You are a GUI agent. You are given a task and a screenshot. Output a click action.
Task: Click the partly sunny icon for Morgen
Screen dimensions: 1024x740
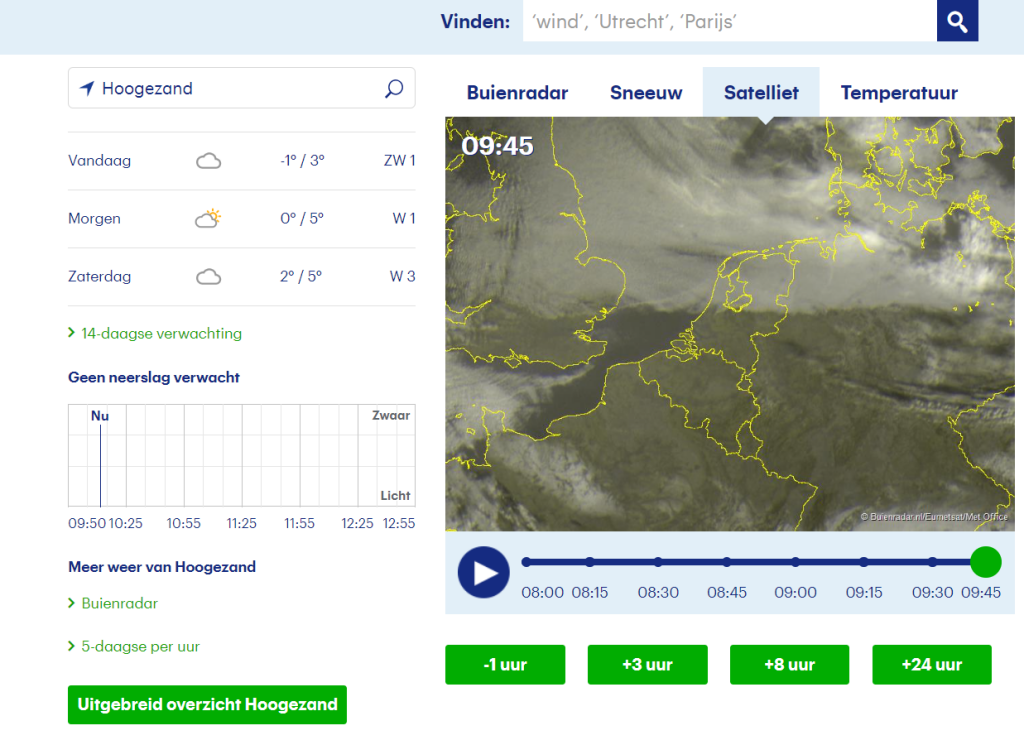208,218
